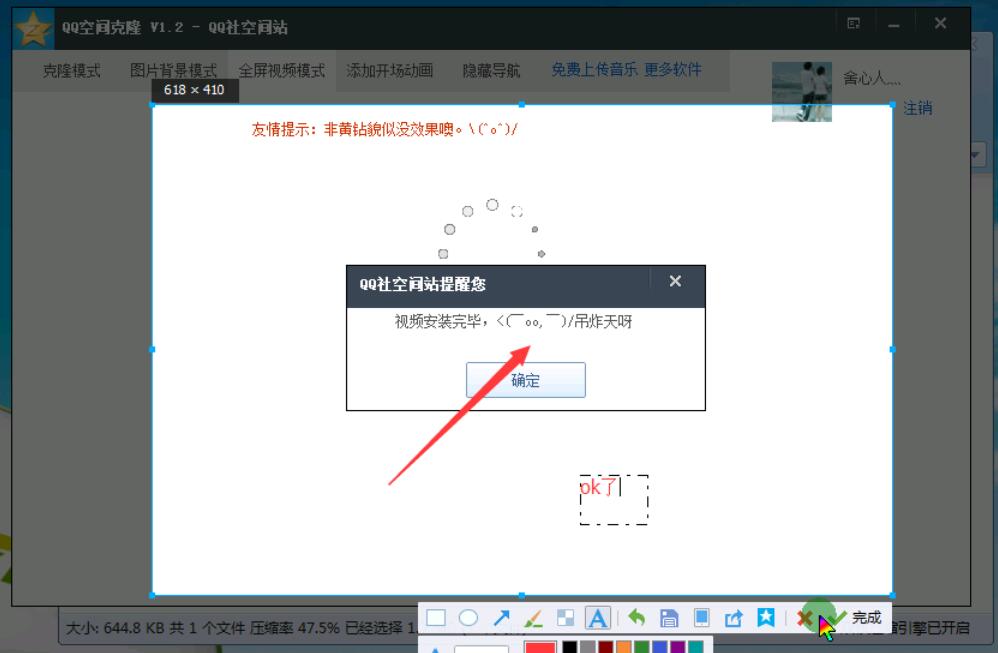Close the QQ空间克隆 window
This screenshot has width=998, height=653.
(940, 24)
